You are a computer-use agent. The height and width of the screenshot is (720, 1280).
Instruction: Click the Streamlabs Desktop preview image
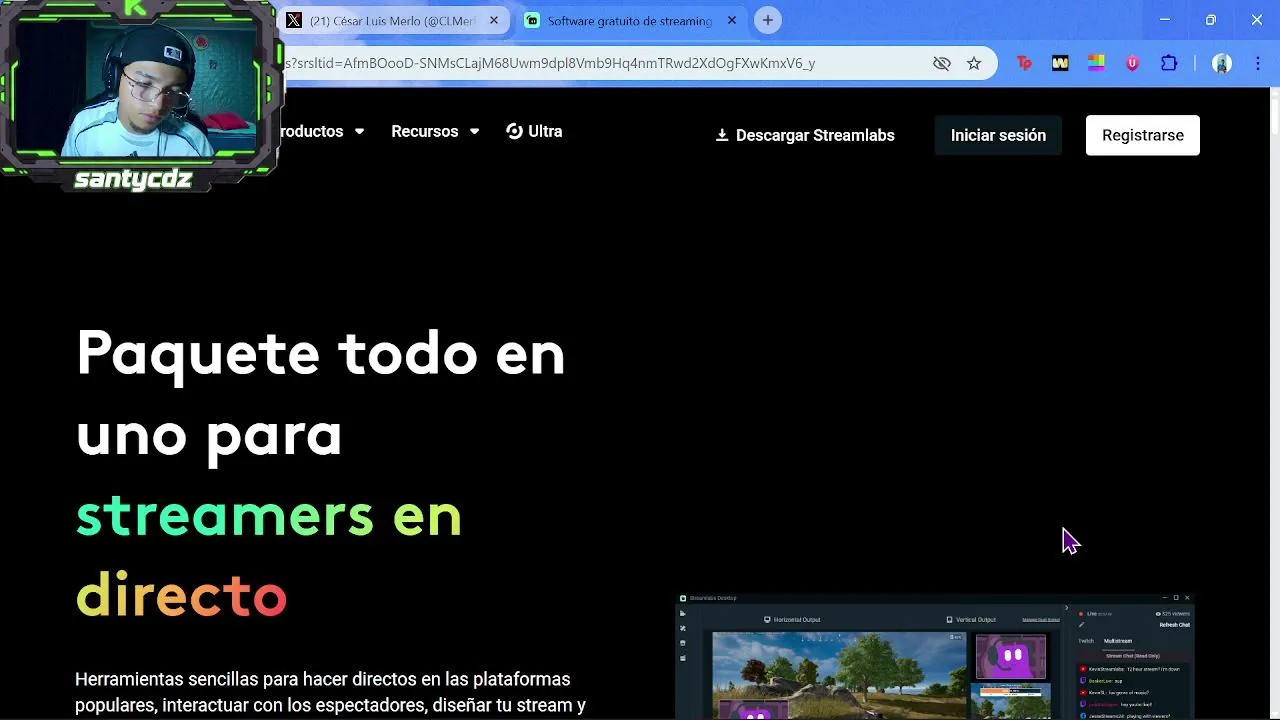click(935, 656)
